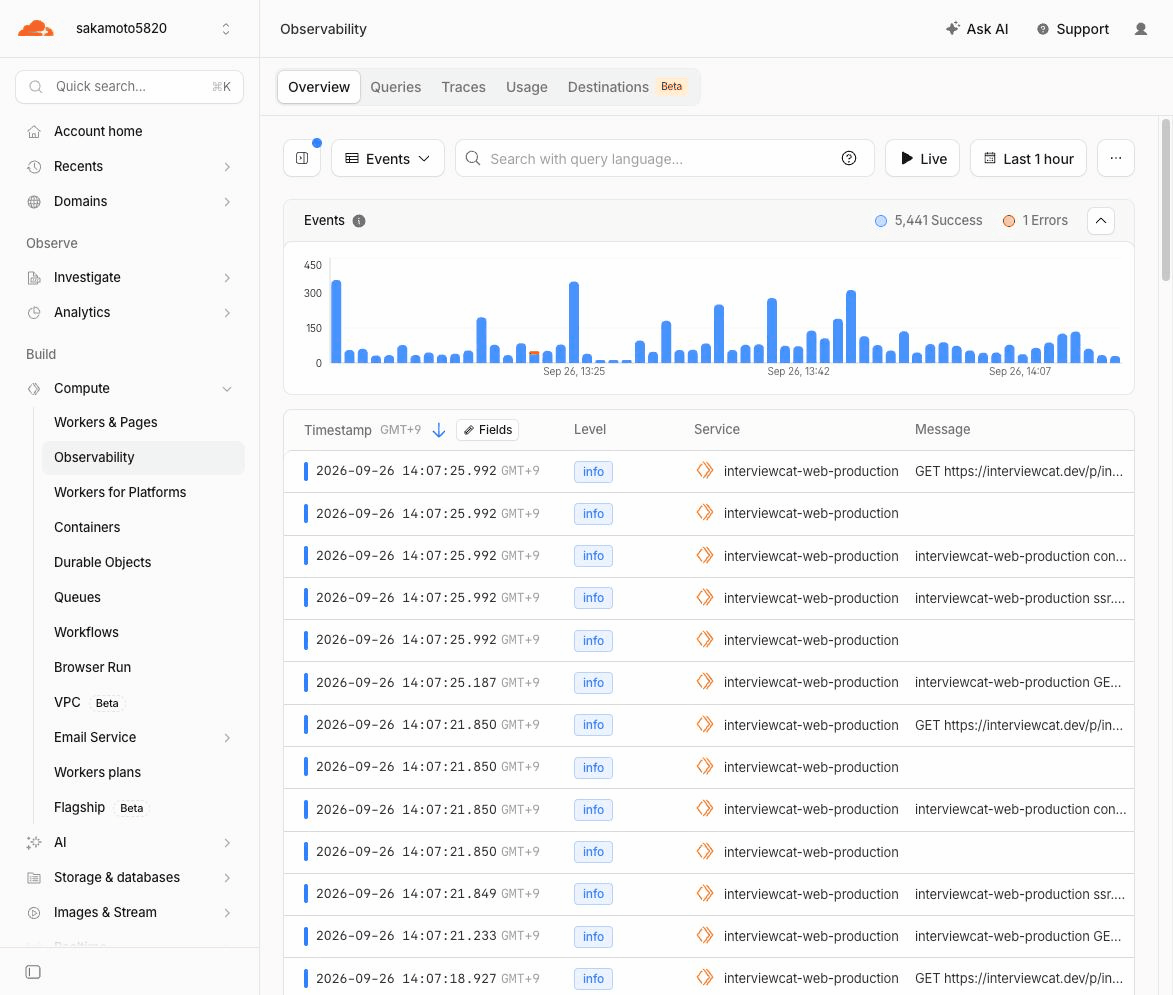
Task: Switch to the Traces tab
Action: tap(463, 87)
